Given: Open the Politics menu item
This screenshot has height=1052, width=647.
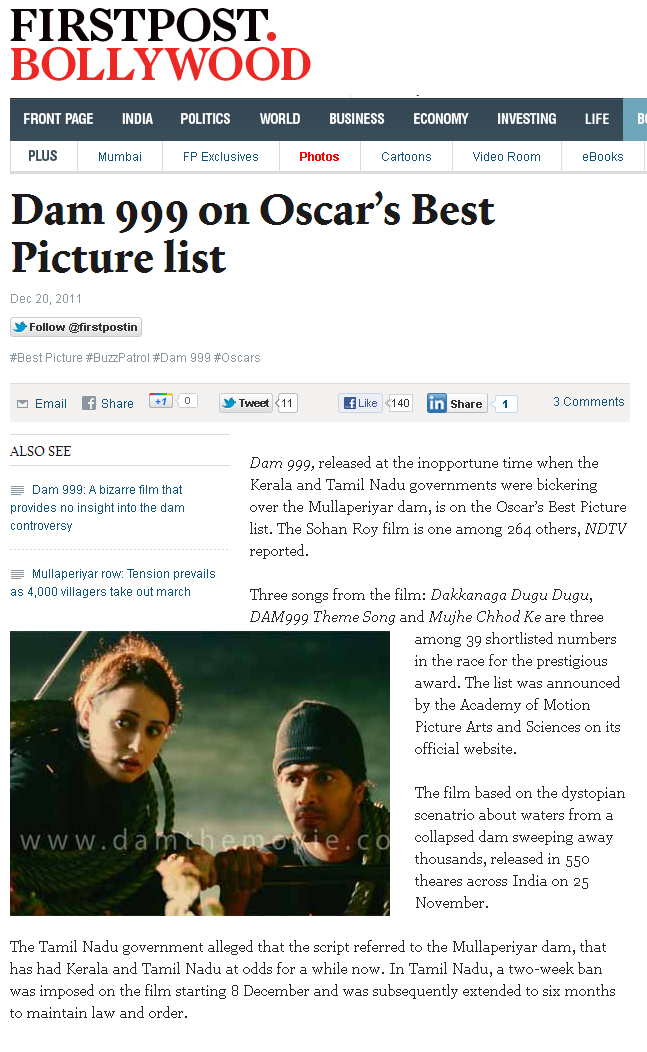Looking at the screenshot, I should click(x=205, y=119).
